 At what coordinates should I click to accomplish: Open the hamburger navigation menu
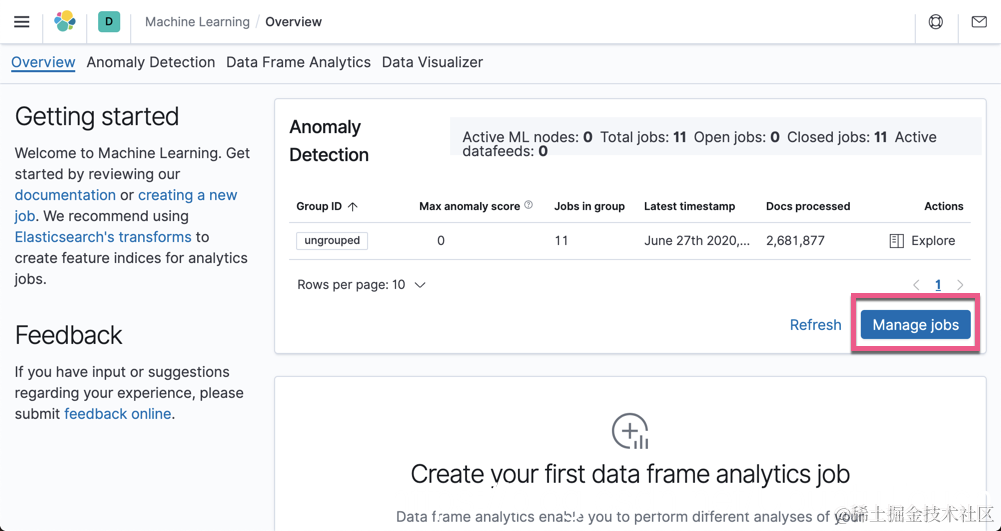click(x=22, y=21)
